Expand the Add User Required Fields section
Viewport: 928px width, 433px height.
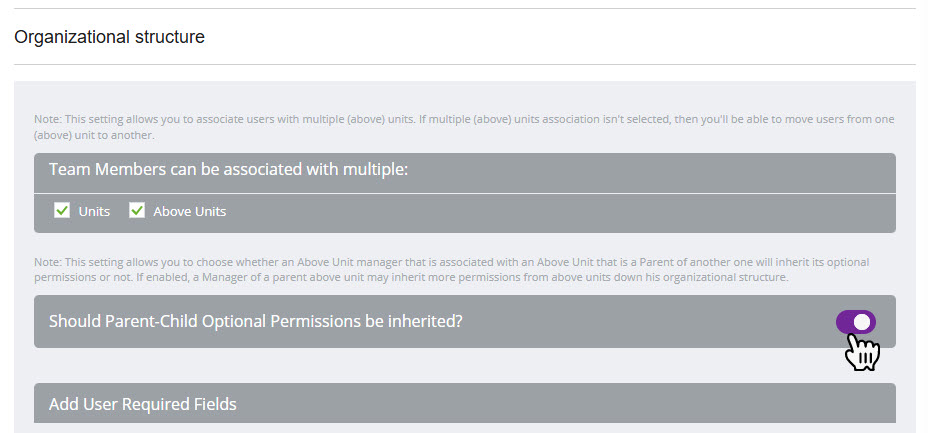pyautogui.click(x=464, y=404)
